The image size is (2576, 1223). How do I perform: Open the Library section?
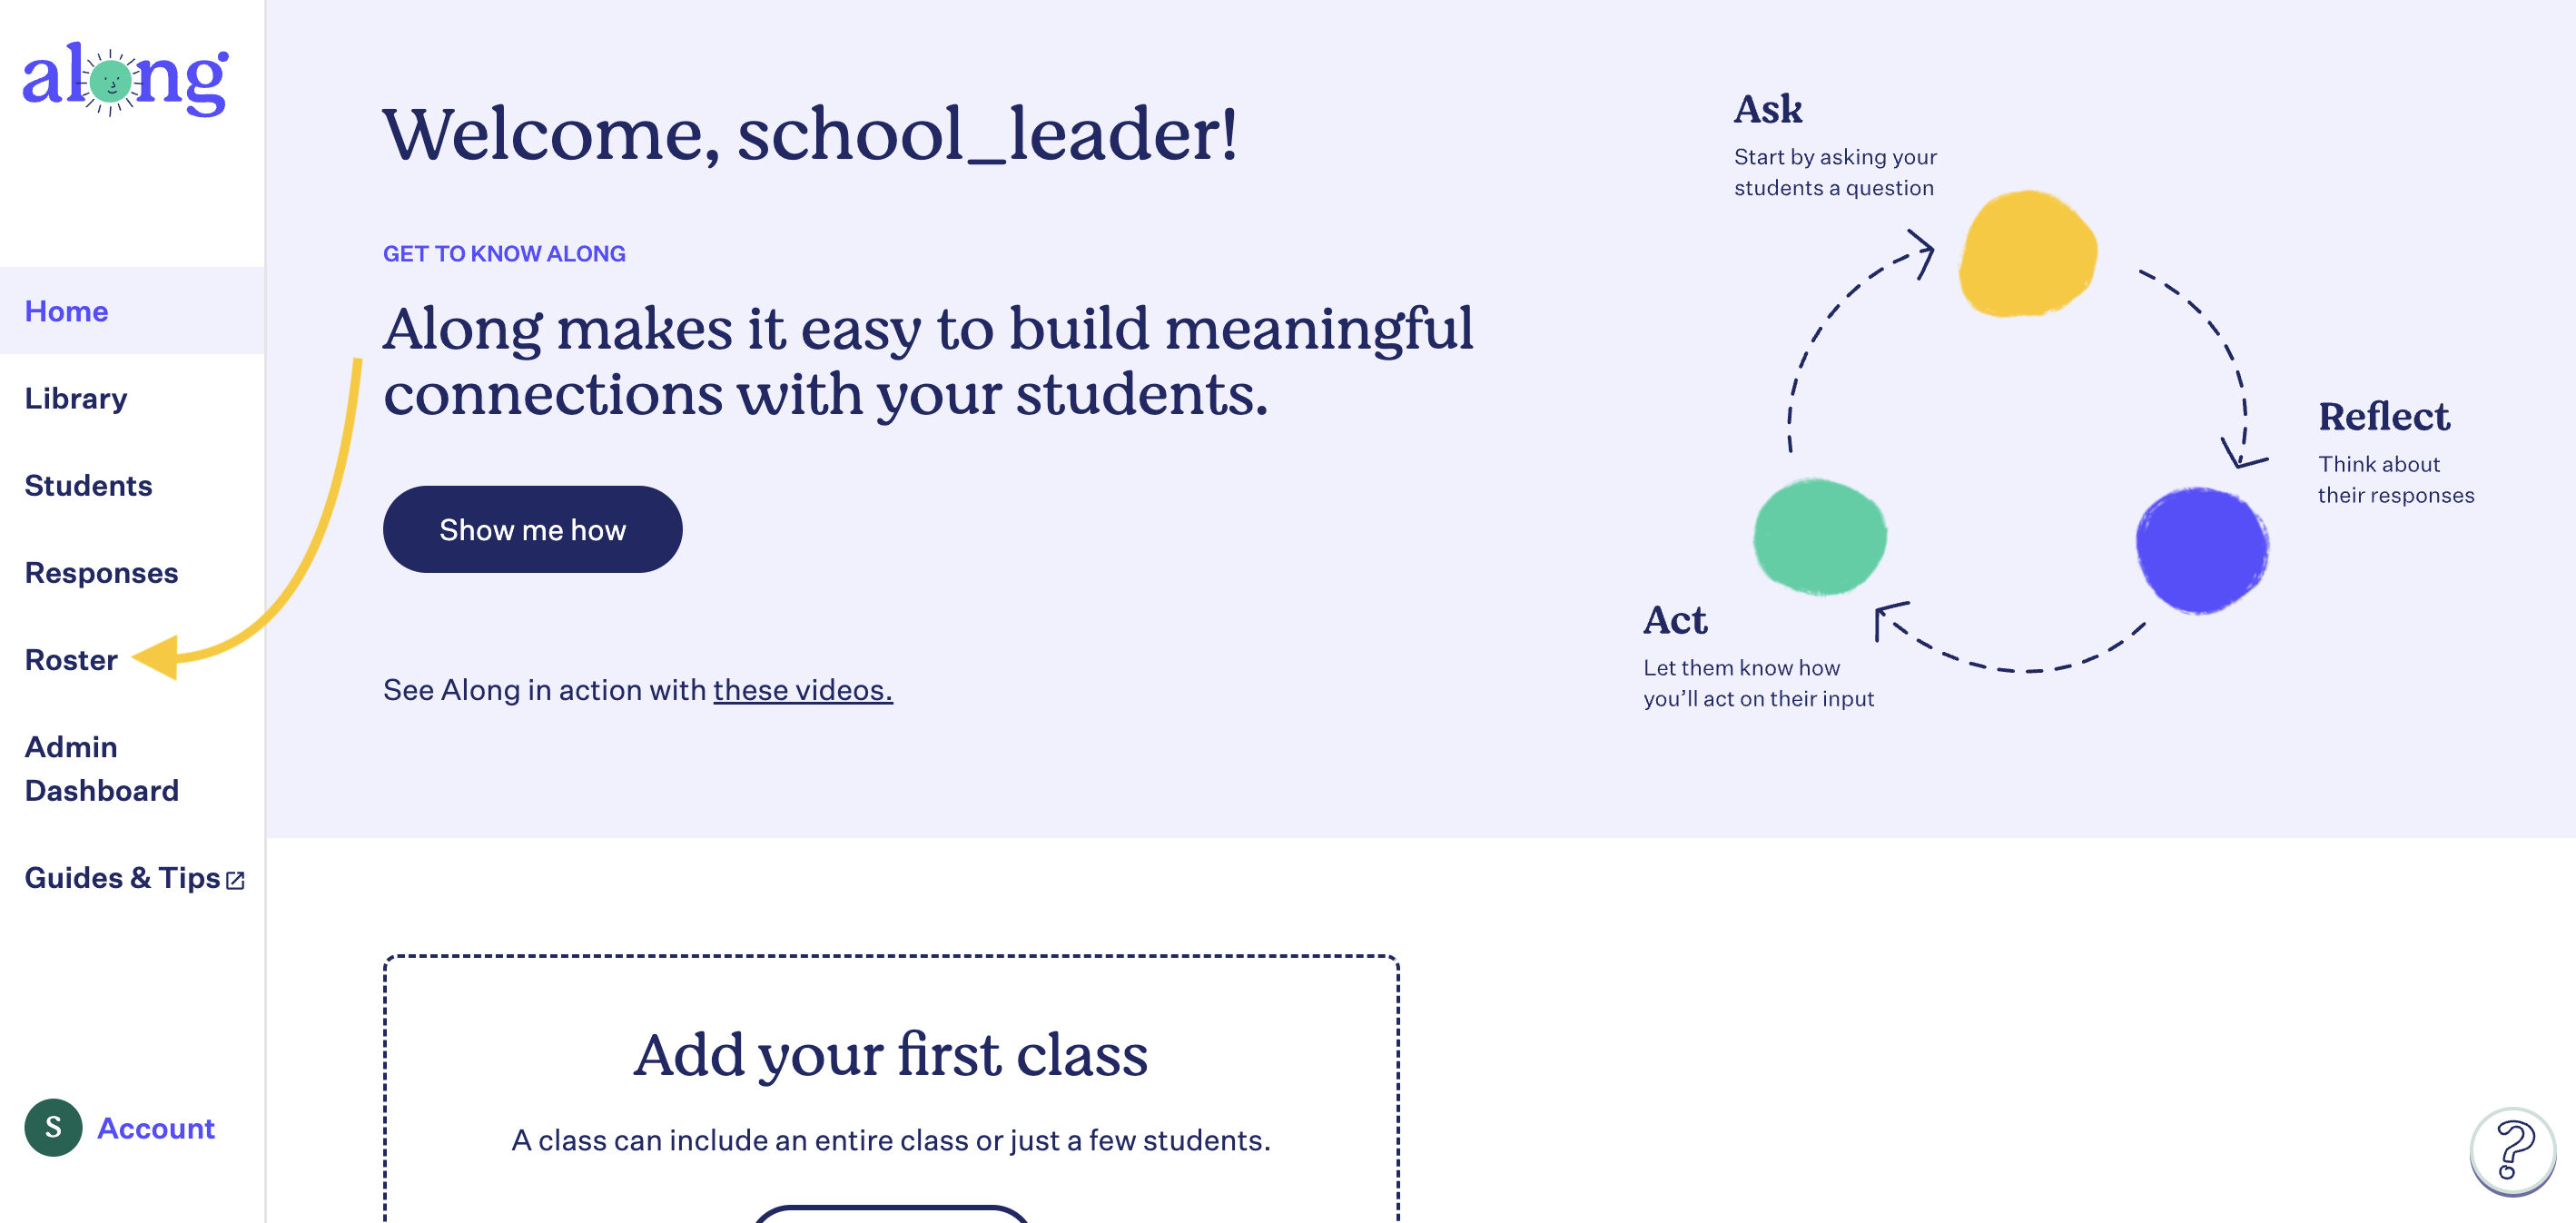click(x=76, y=398)
